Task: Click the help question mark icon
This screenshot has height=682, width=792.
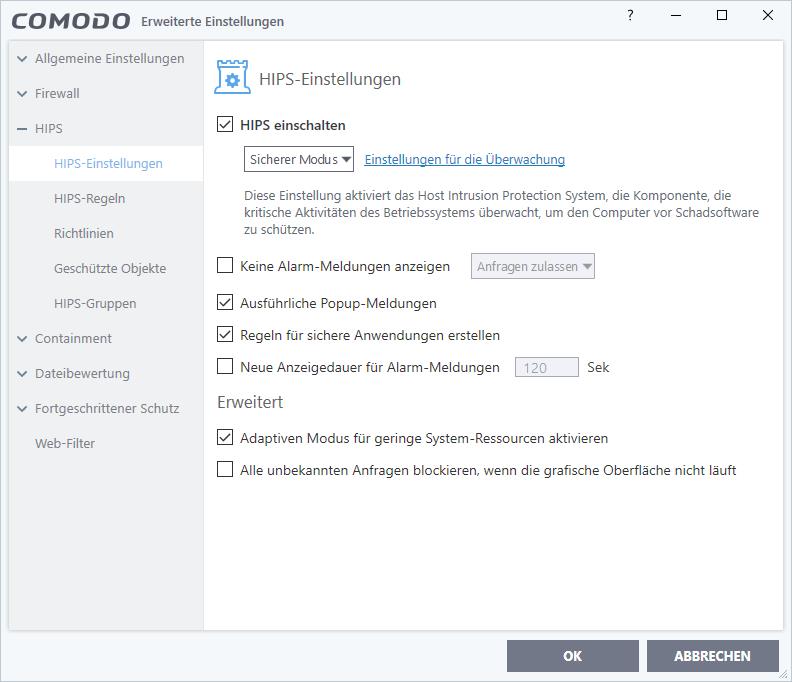Action: [630, 15]
